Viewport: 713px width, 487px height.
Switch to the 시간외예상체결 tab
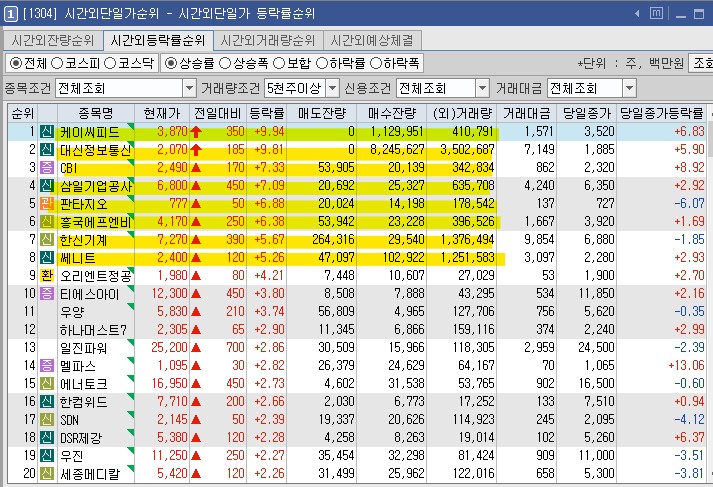tap(372, 40)
